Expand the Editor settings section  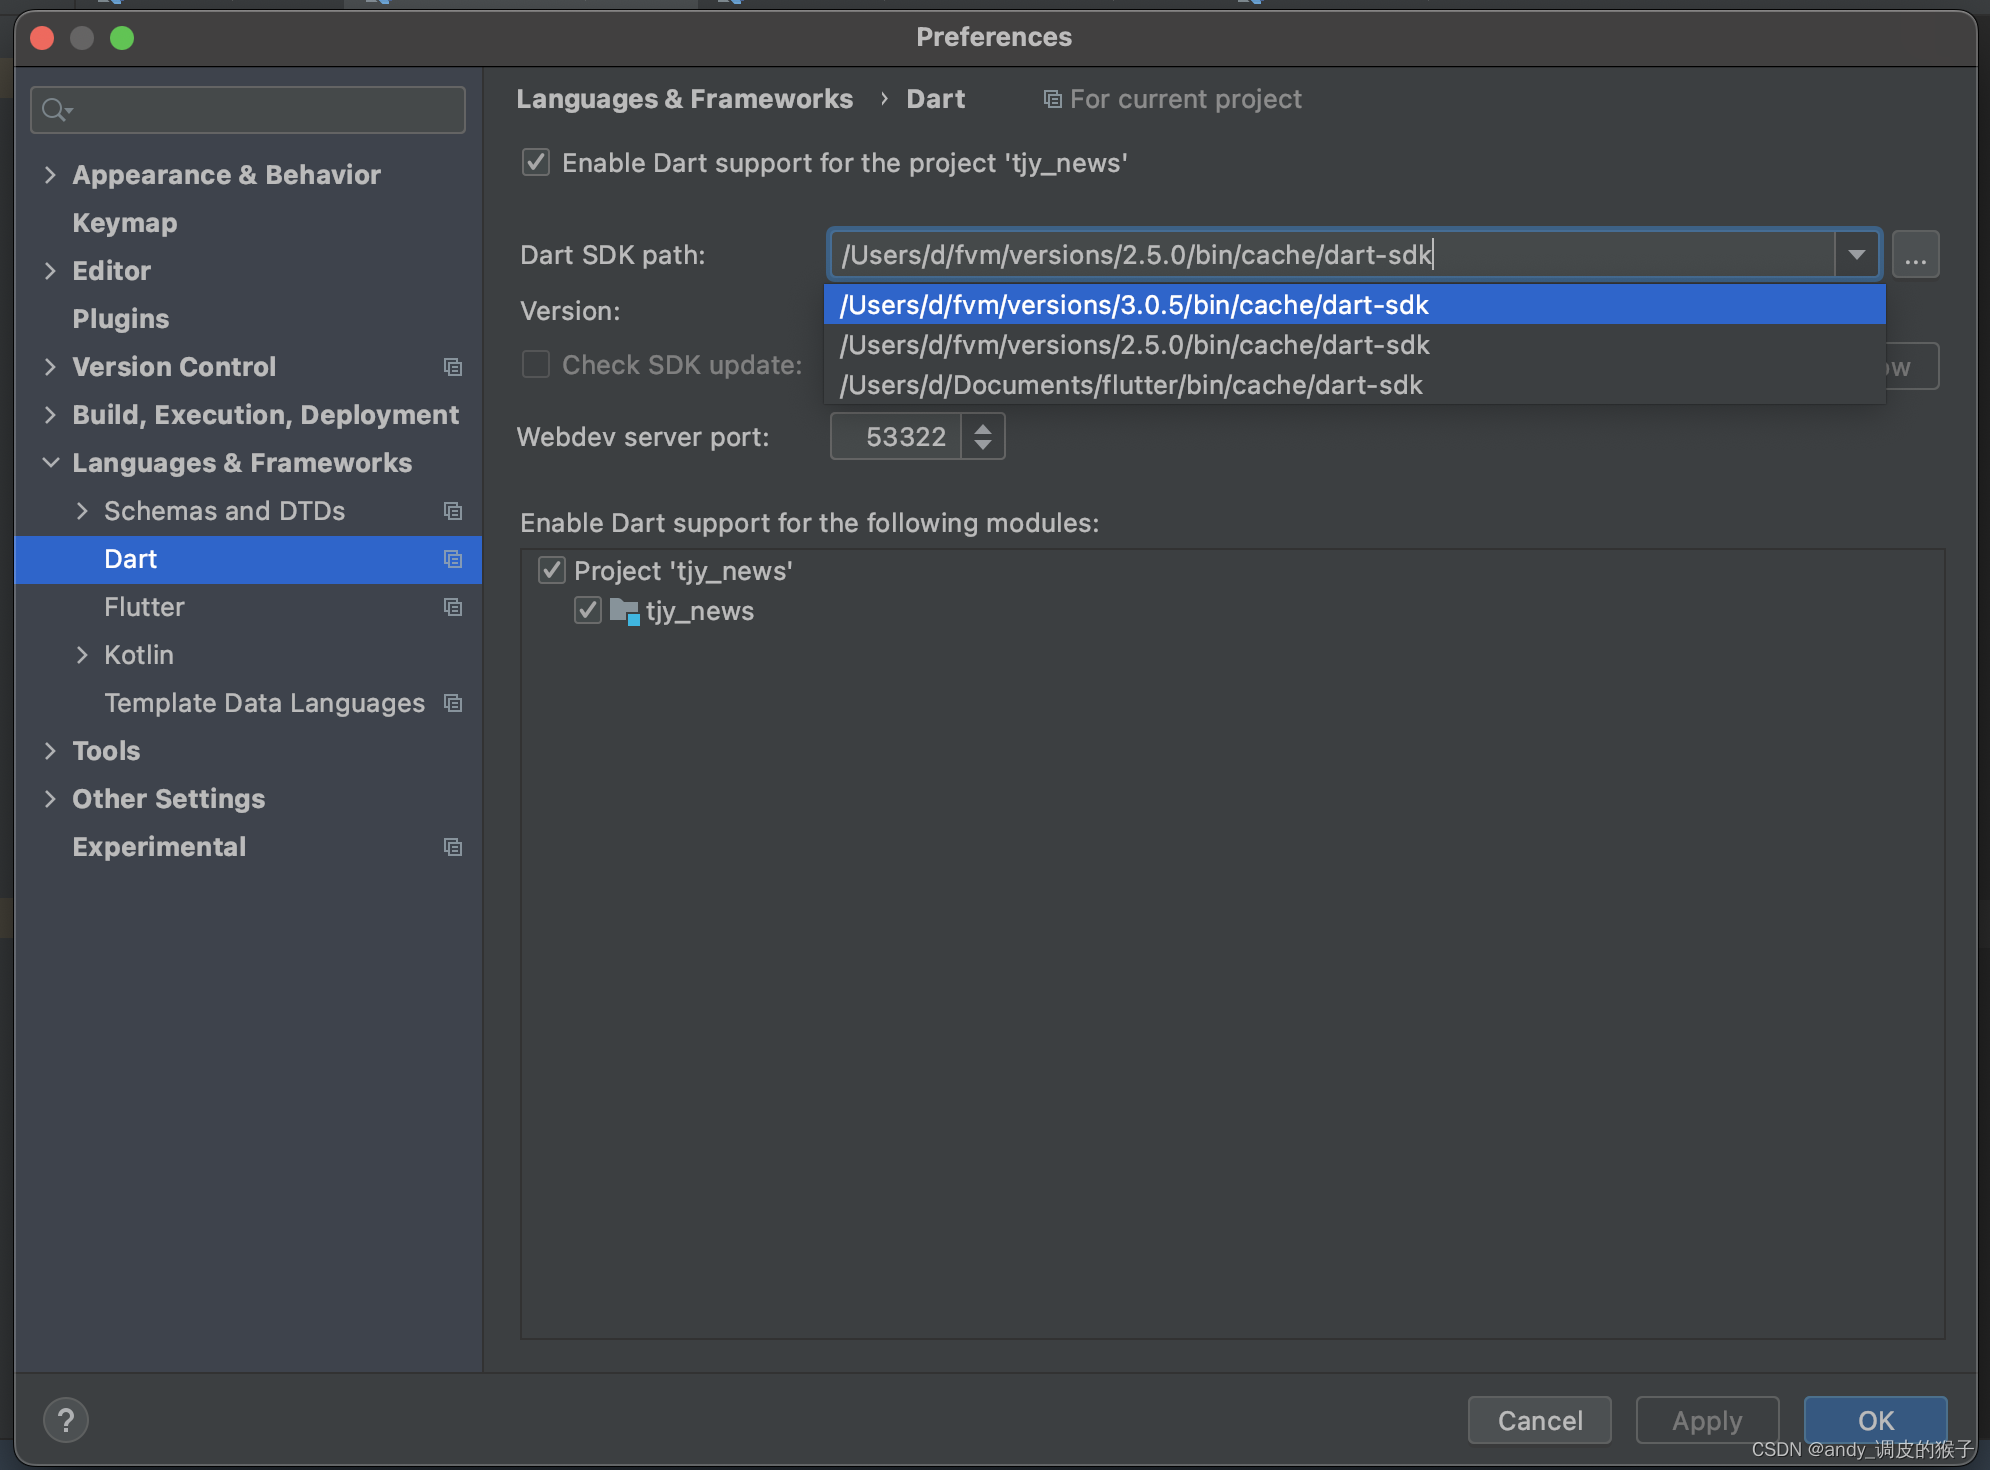click(50, 271)
